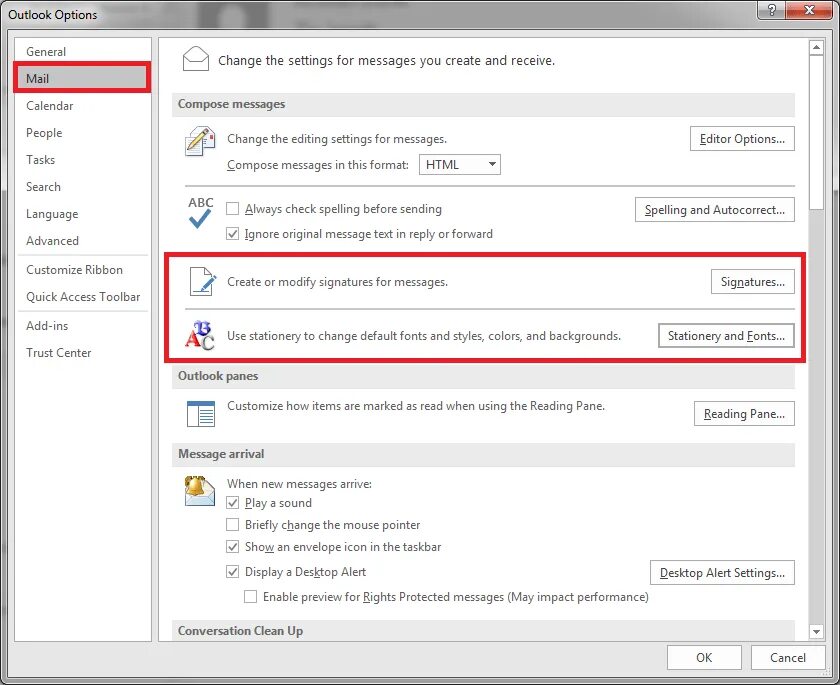Enable Briefly change the mouse pointer

click(232, 524)
